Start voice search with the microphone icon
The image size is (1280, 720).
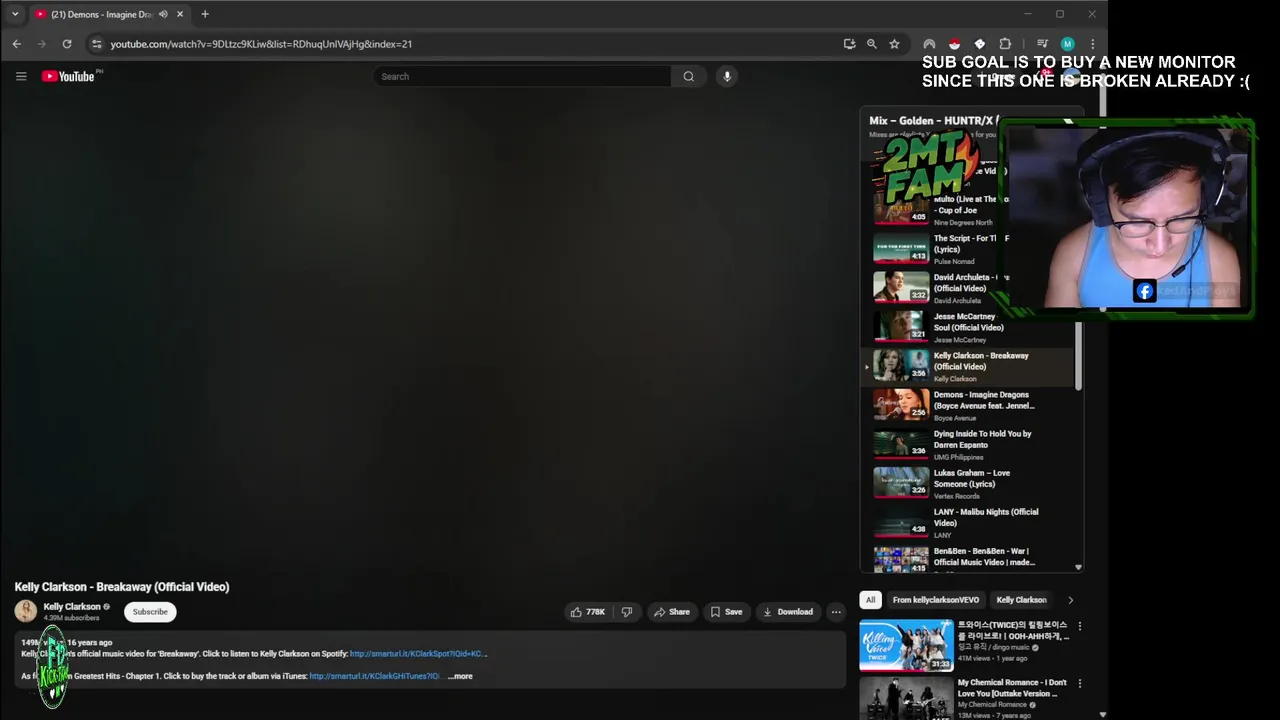pos(727,76)
